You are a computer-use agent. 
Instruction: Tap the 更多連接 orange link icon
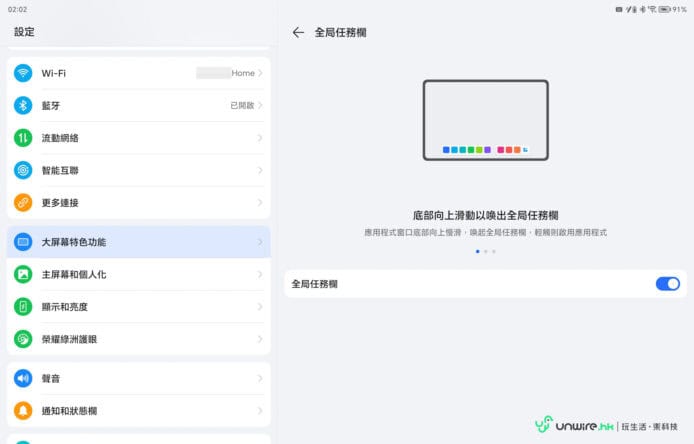click(x=23, y=203)
